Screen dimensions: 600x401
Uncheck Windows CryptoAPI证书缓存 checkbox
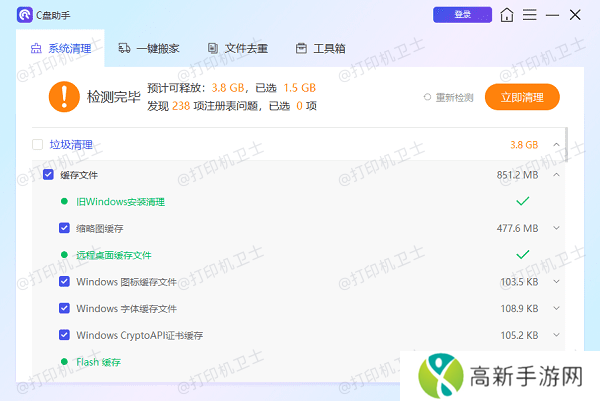tap(64, 335)
